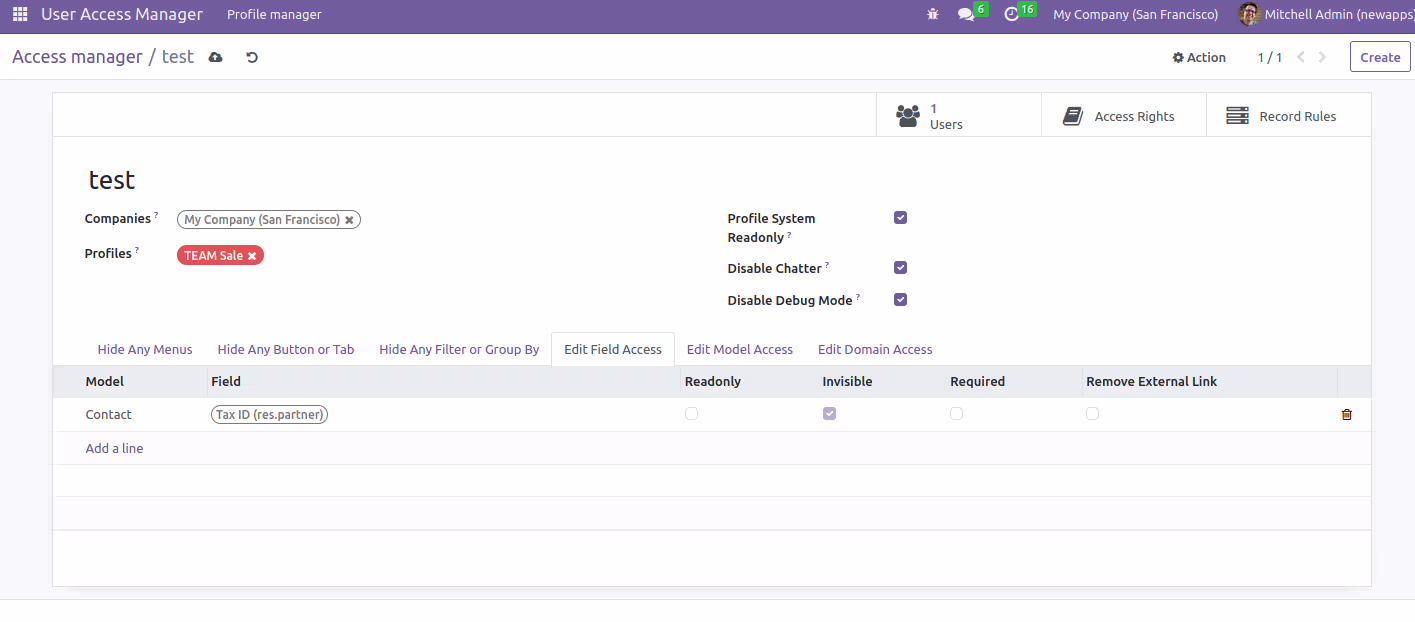Open the apps grid menu icon
The height and width of the screenshot is (622, 1415).
(20, 15)
